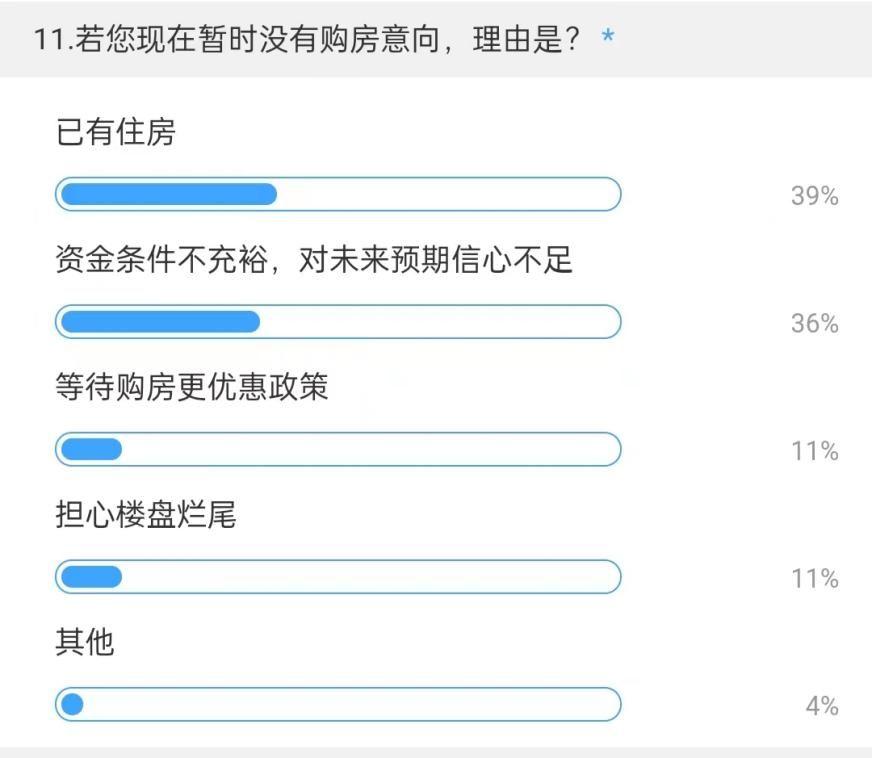
Task: Click the progress bar under 等待购房更优惠政策
Action: tap(338, 449)
